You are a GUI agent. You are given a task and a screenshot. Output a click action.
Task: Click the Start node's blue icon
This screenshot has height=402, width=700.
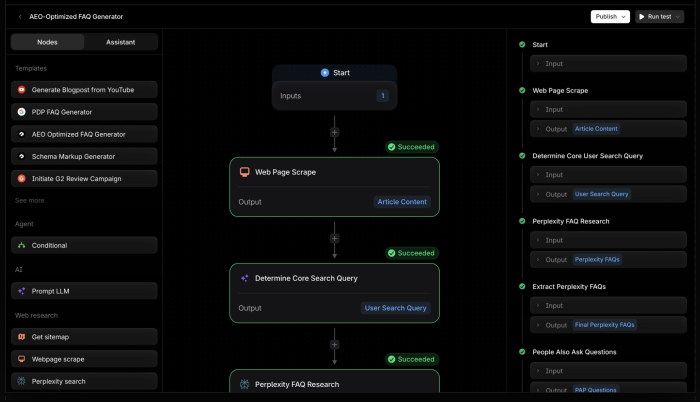click(324, 73)
